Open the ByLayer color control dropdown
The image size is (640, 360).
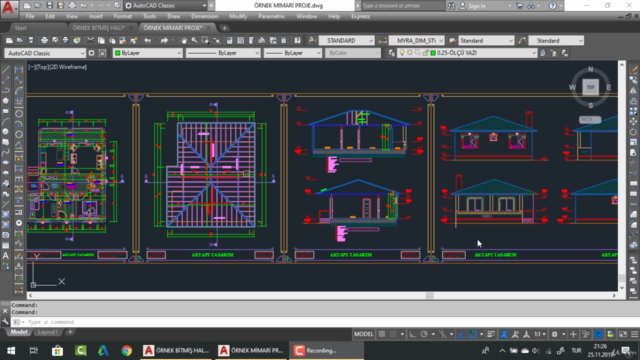[147, 53]
